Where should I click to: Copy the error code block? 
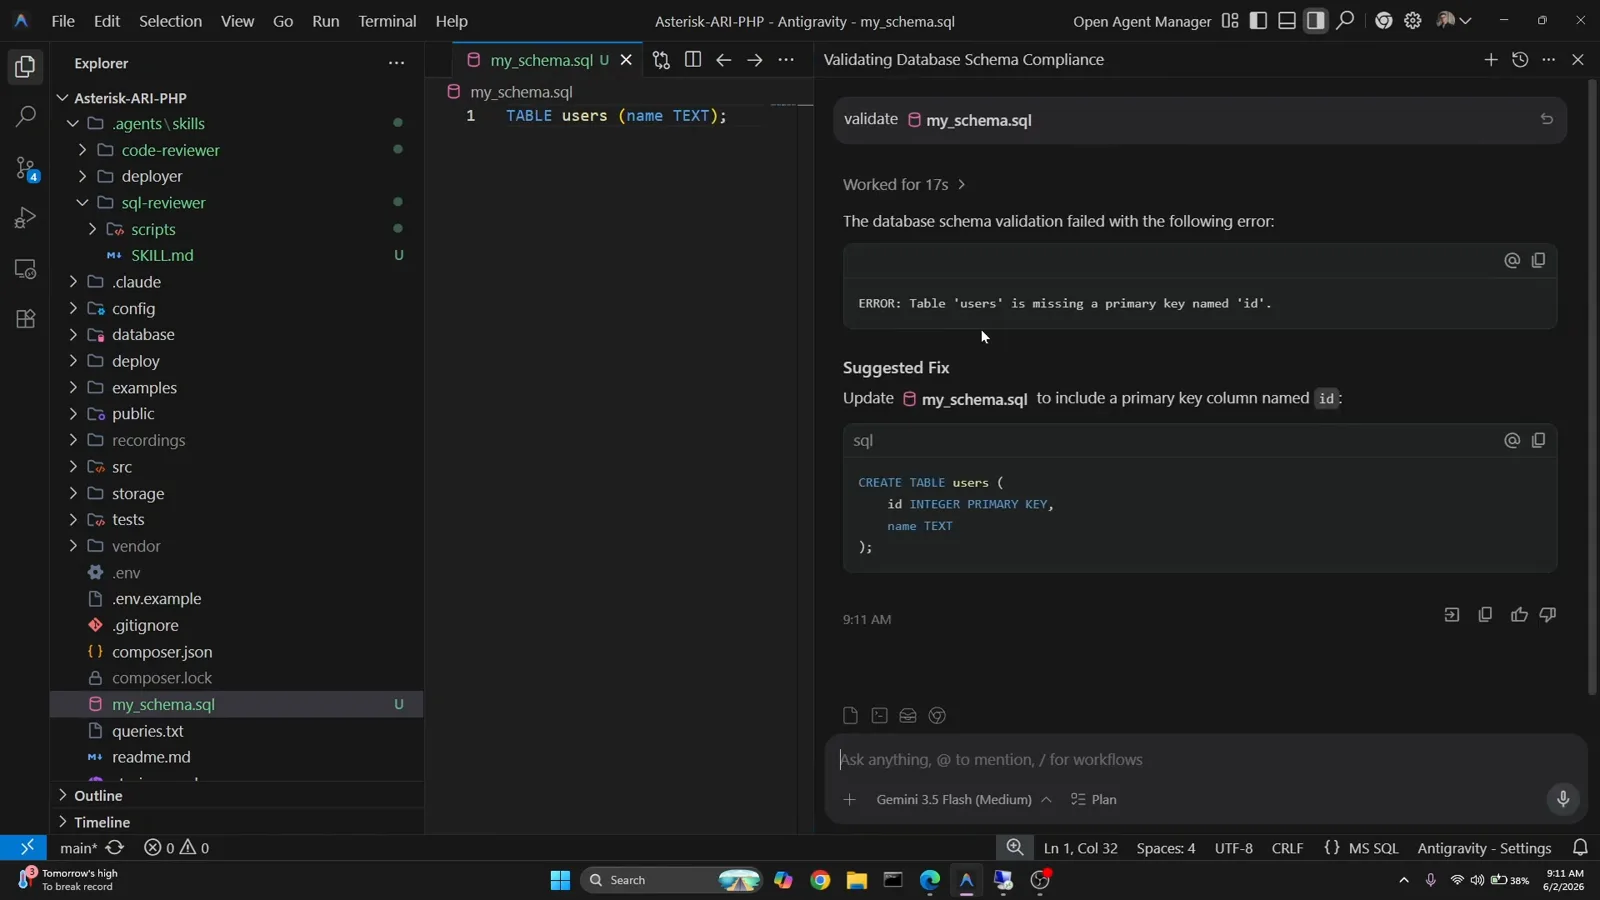(1538, 260)
